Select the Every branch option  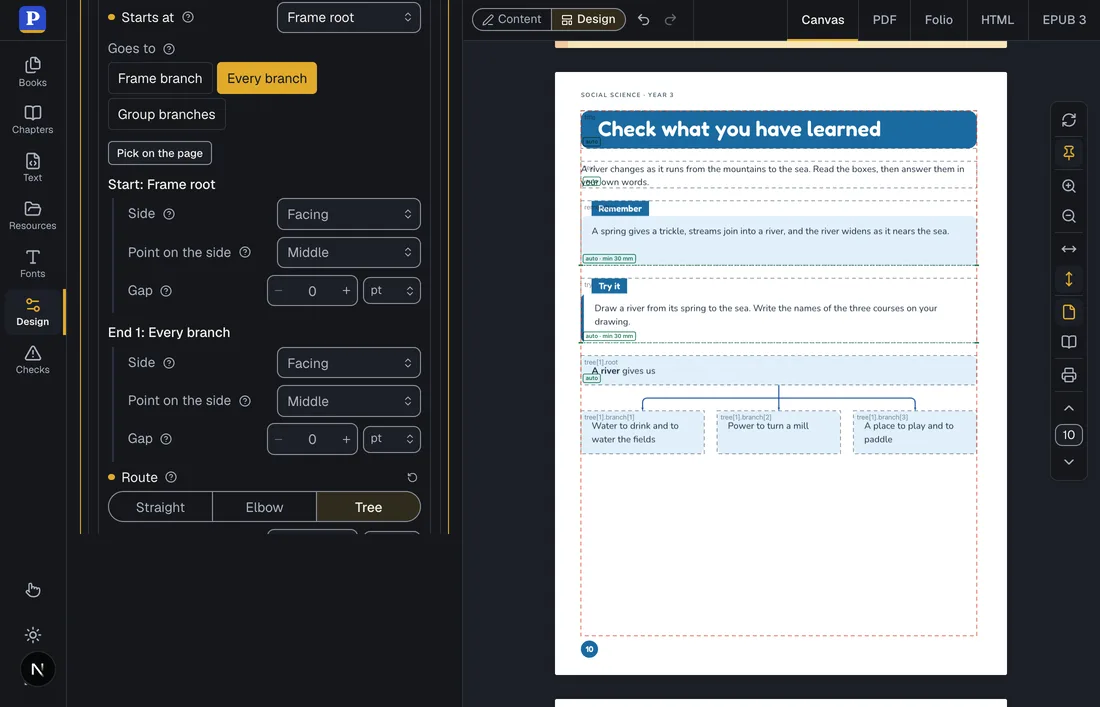click(267, 79)
